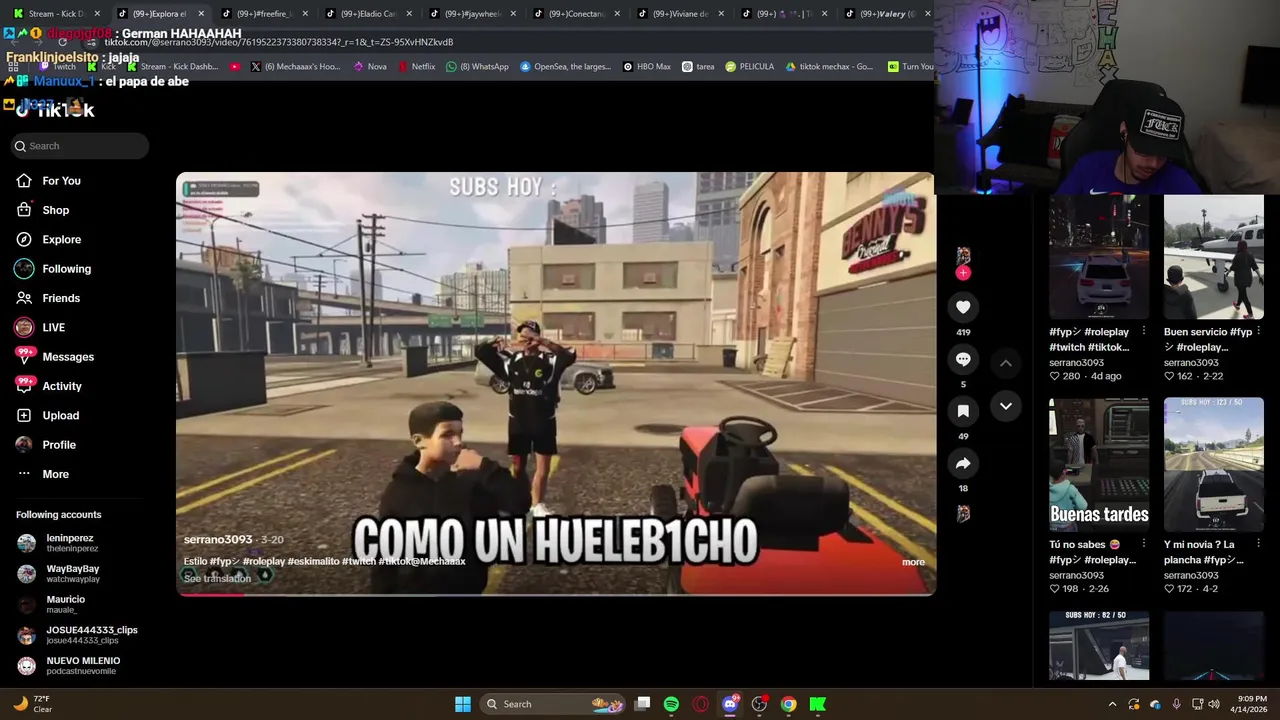This screenshot has height=720, width=1280.
Task: Open Kick app from taskbar
Action: coord(818,704)
